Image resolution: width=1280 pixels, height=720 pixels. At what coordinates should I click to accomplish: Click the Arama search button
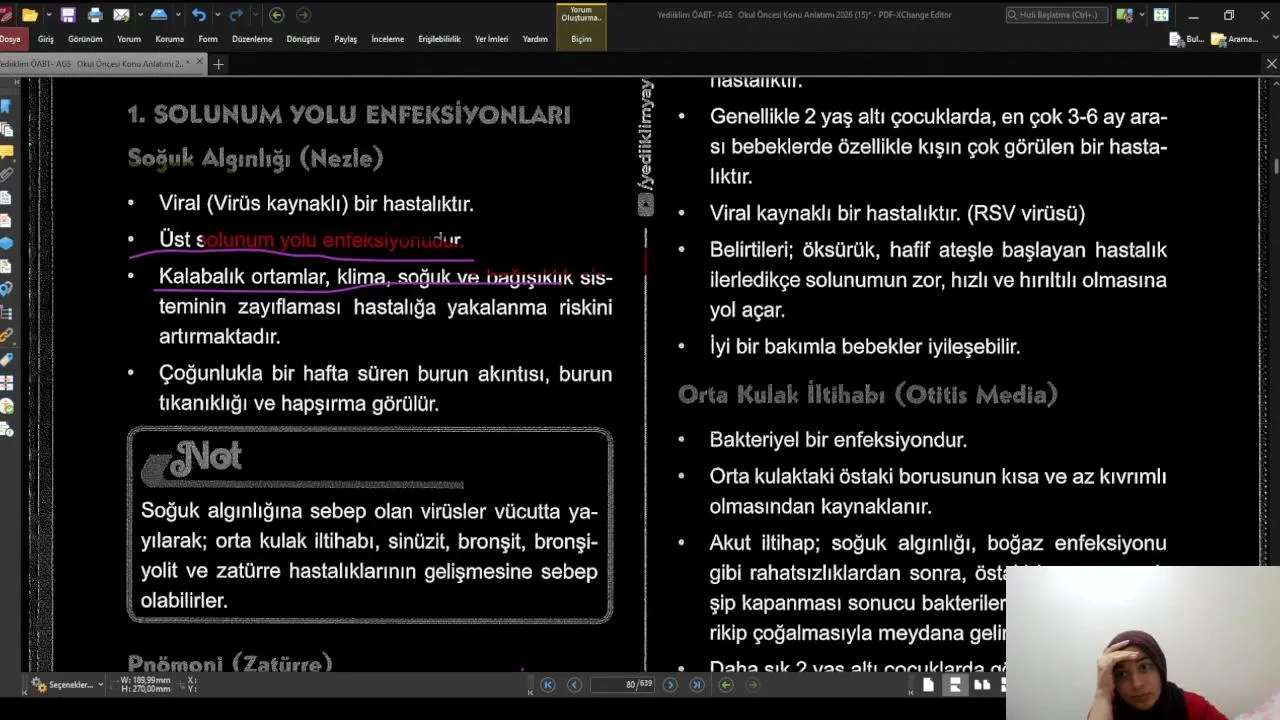(x=1235, y=39)
